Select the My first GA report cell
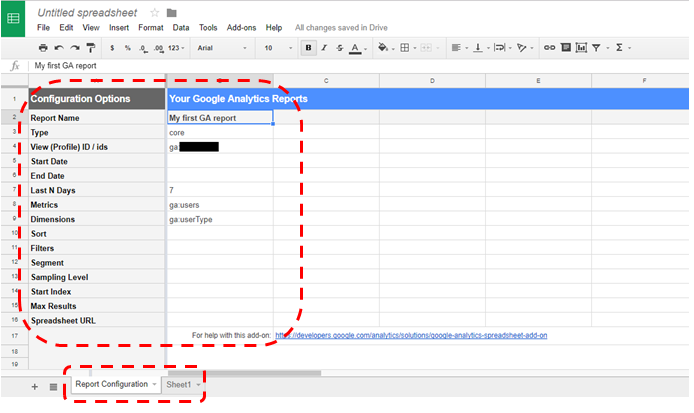 point(220,117)
